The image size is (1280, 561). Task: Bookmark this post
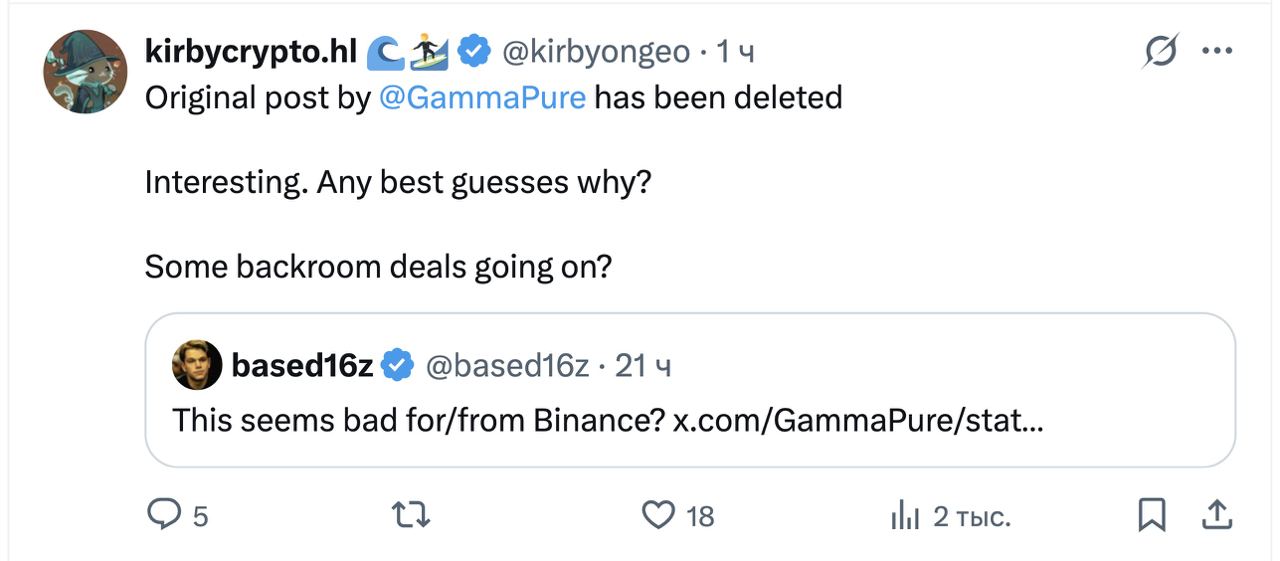coord(1152,515)
